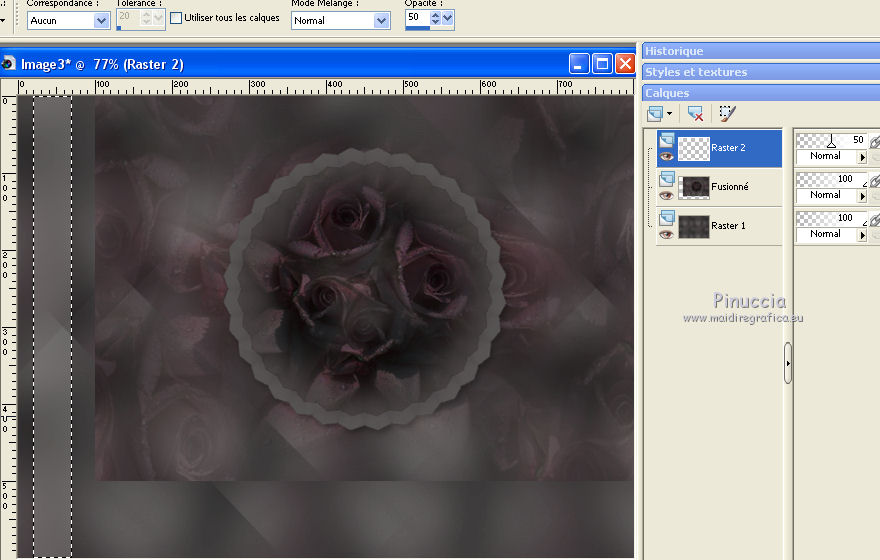Click the Image3 document icon in title bar
The image size is (880, 560).
pyautogui.click(x=9, y=64)
